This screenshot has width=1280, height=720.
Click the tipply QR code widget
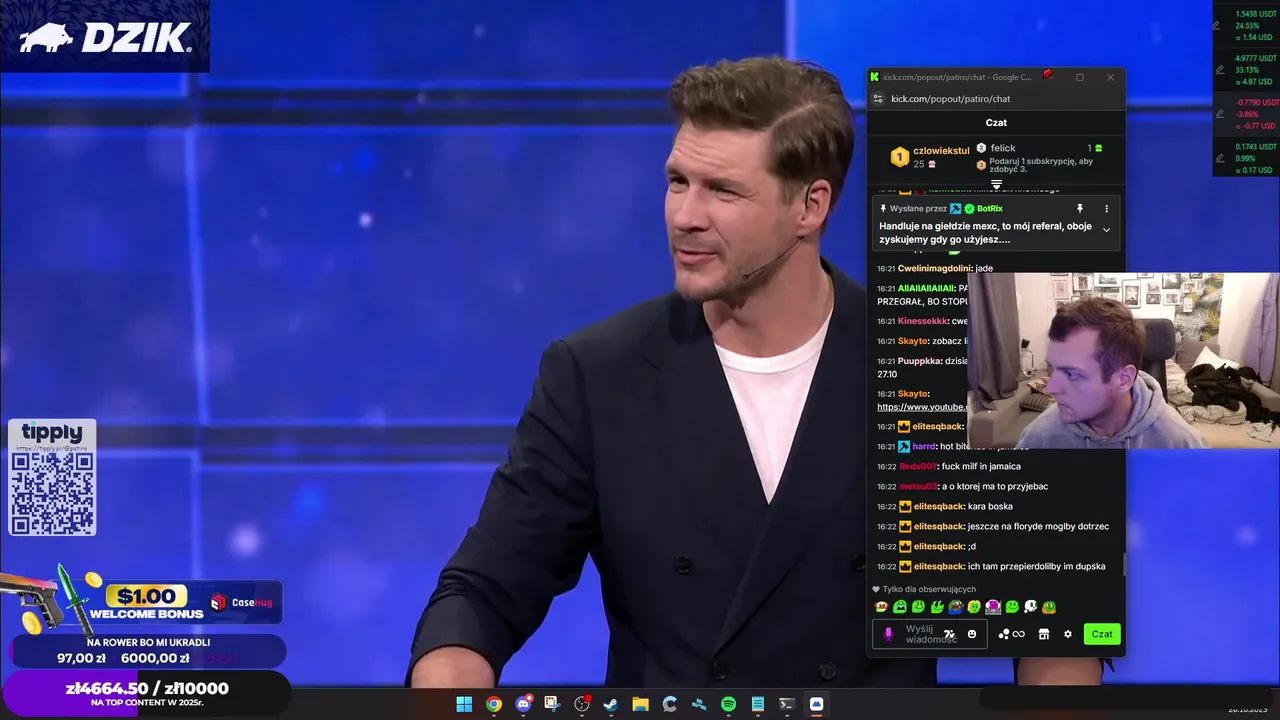52,477
